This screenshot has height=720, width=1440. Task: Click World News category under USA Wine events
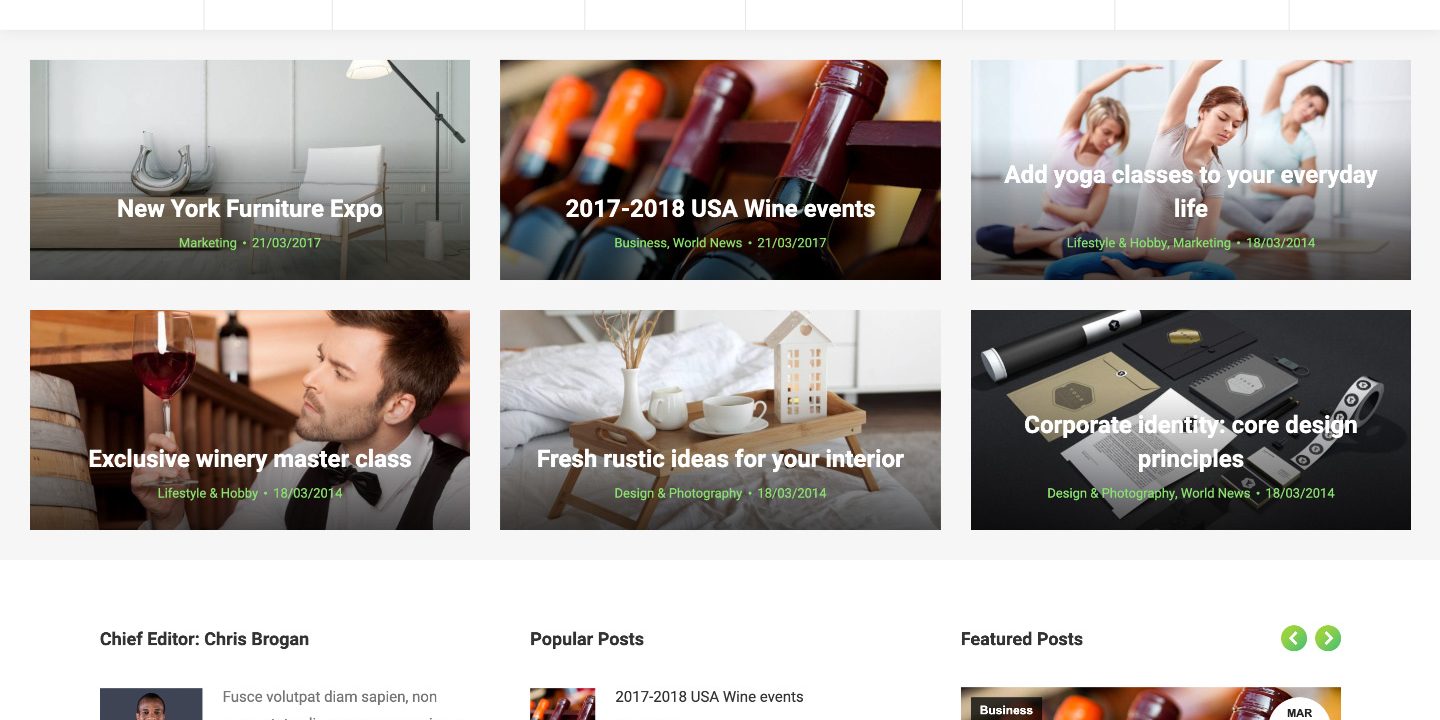coord(708,243)
